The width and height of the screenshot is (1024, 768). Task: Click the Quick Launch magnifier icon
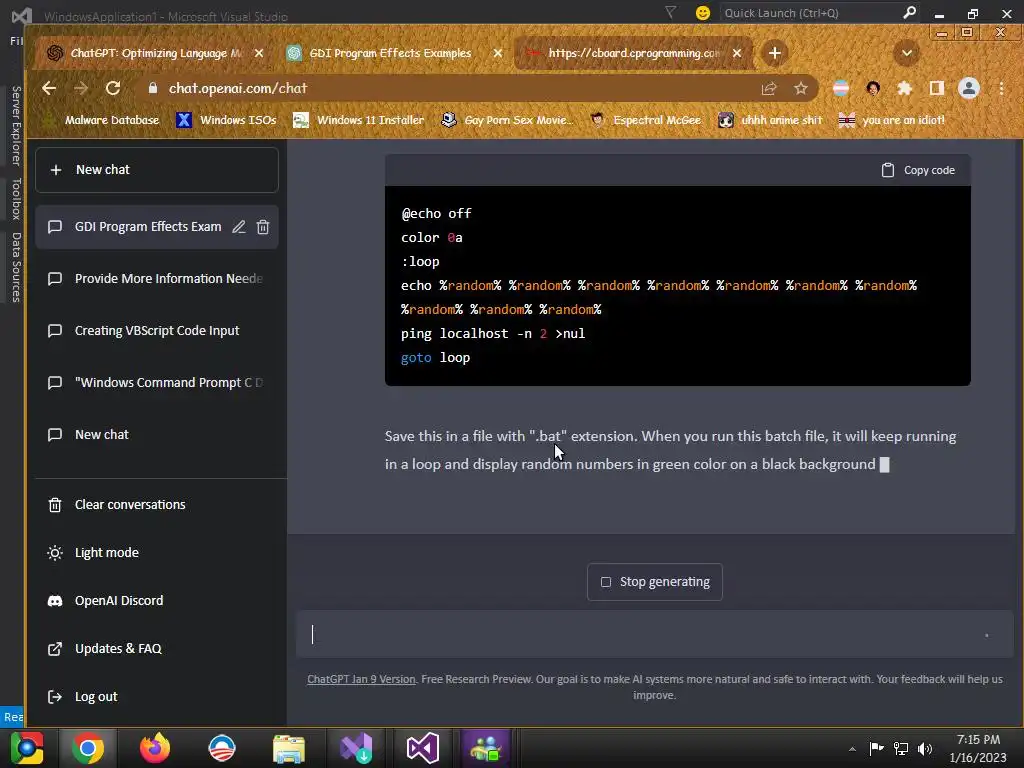[909, 12]
